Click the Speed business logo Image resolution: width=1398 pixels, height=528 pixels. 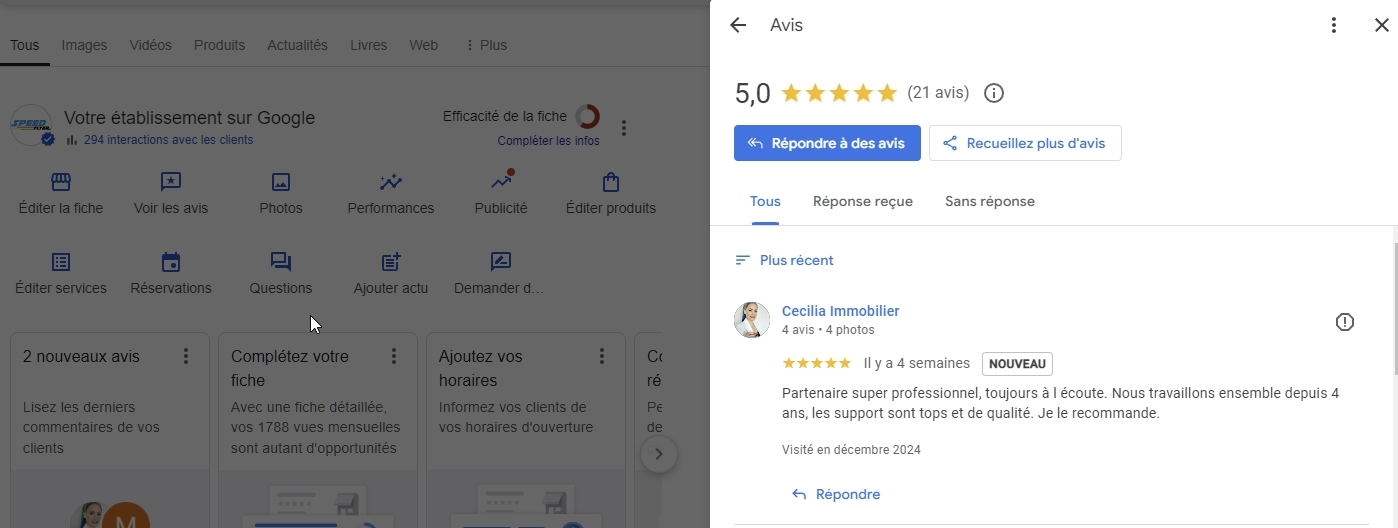point(31,125)
